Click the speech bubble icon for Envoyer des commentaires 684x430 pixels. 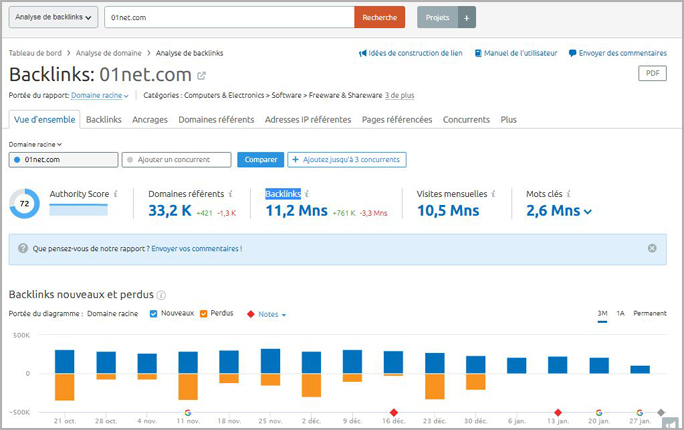572,53
